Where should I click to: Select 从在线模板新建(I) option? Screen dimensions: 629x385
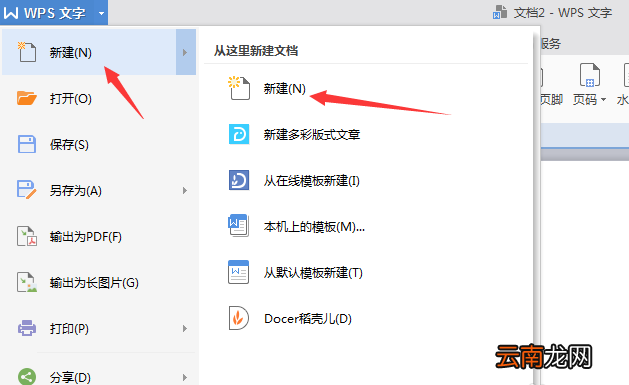pyautogui.click(x=312, y=180)
